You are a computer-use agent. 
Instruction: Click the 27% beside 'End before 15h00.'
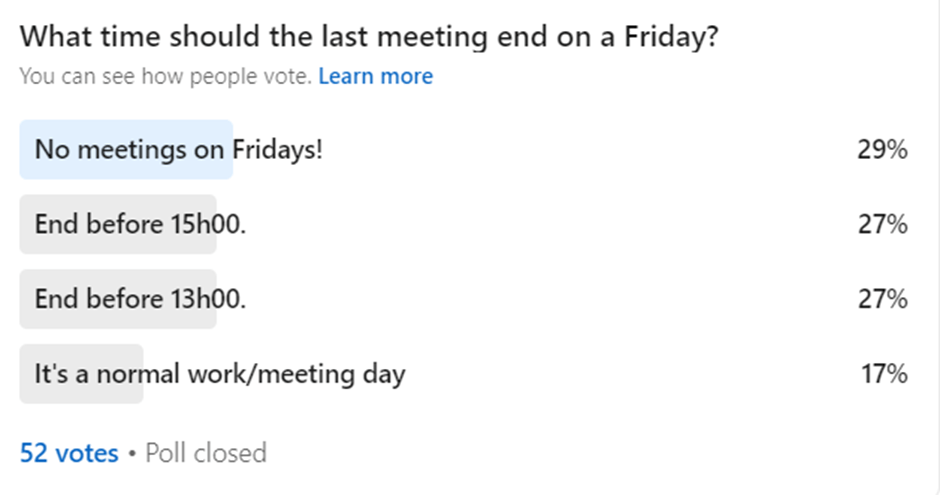click(881, 225)
